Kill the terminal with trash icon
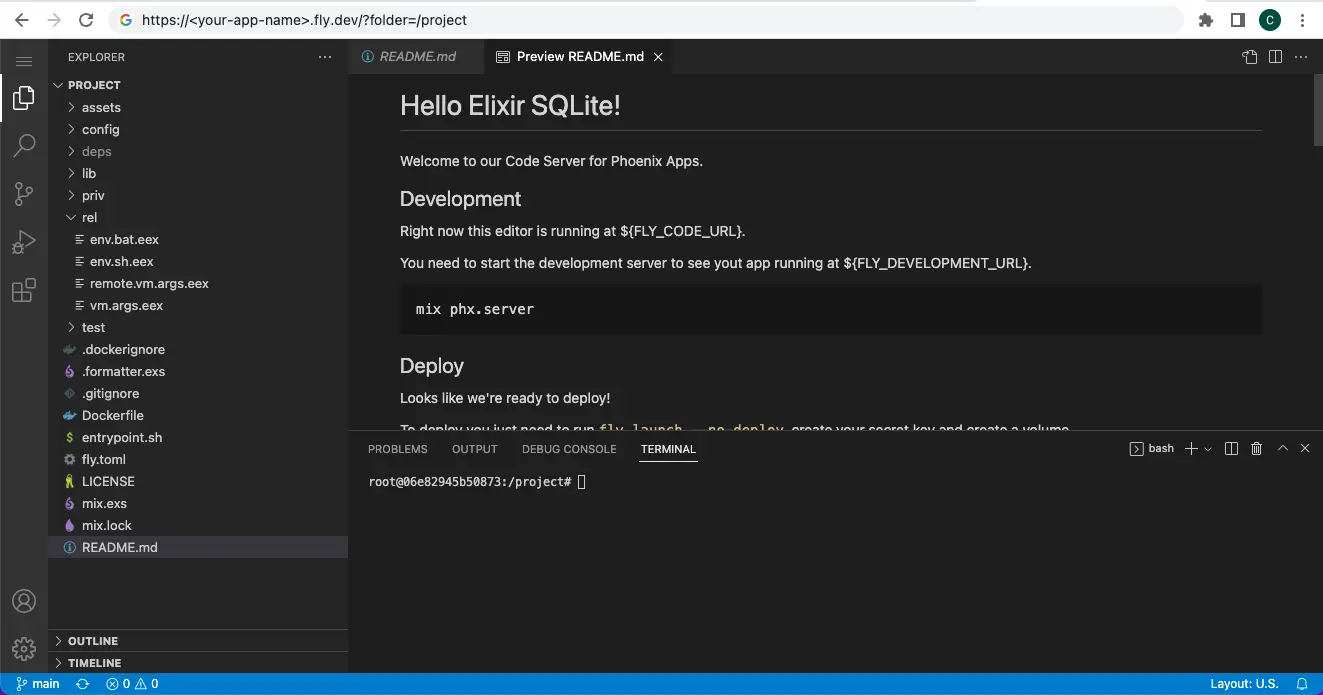 (1257, 449)
